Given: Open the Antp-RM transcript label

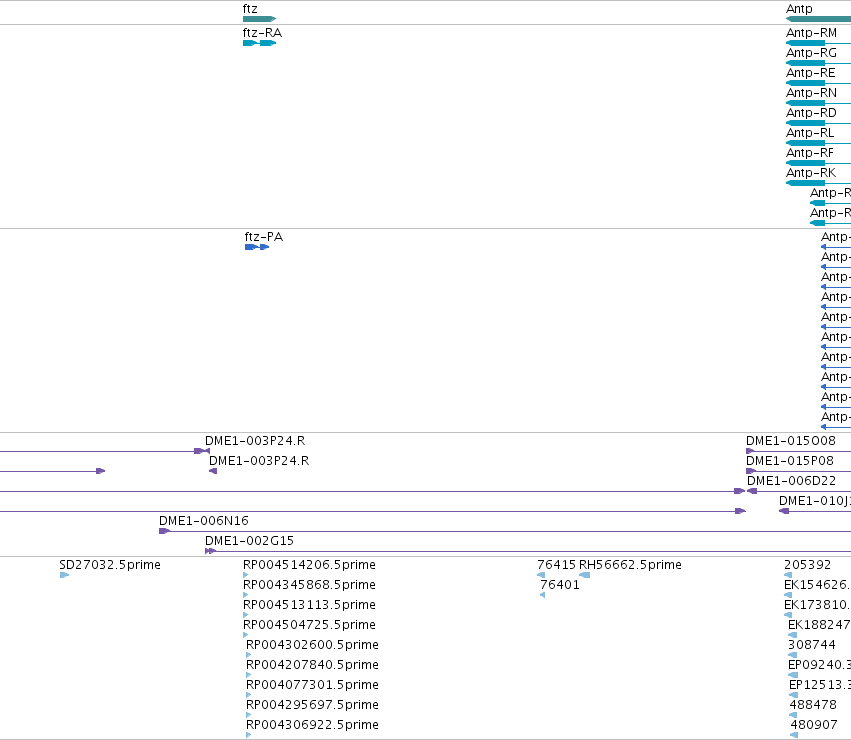Looking at the screenshot, I should pos(811,33).
